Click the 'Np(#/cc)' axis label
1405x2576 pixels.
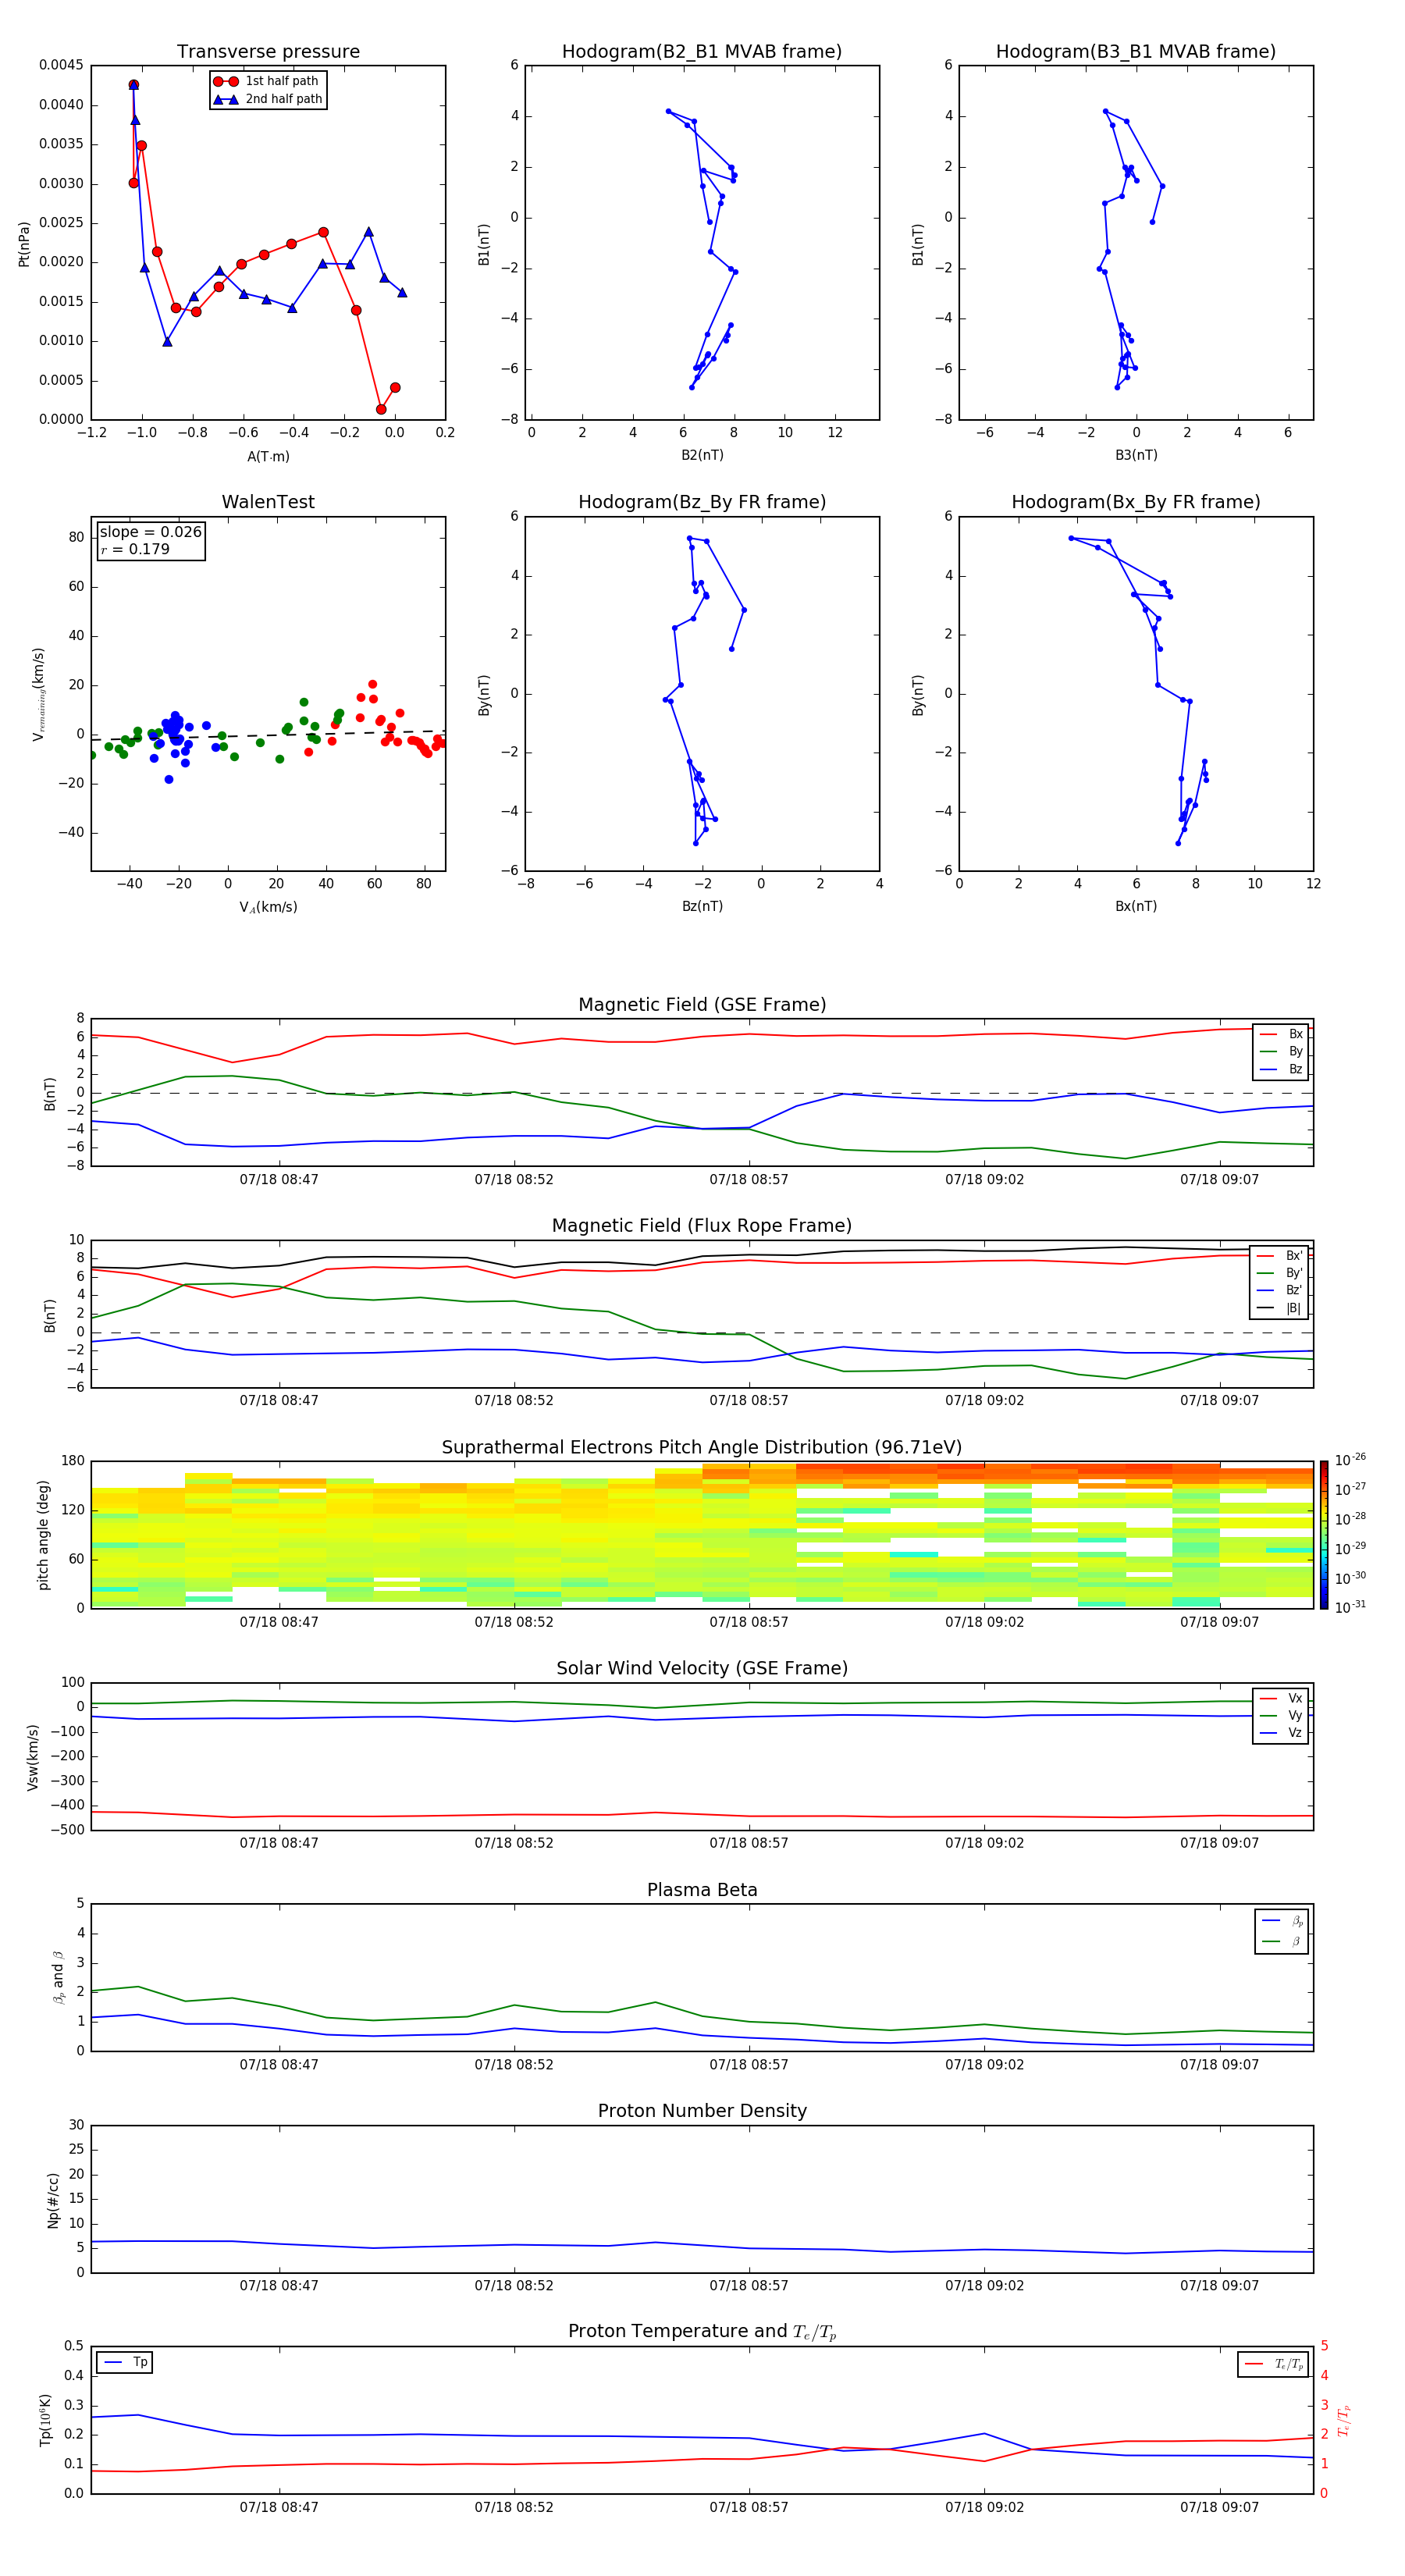[53, 2200]
